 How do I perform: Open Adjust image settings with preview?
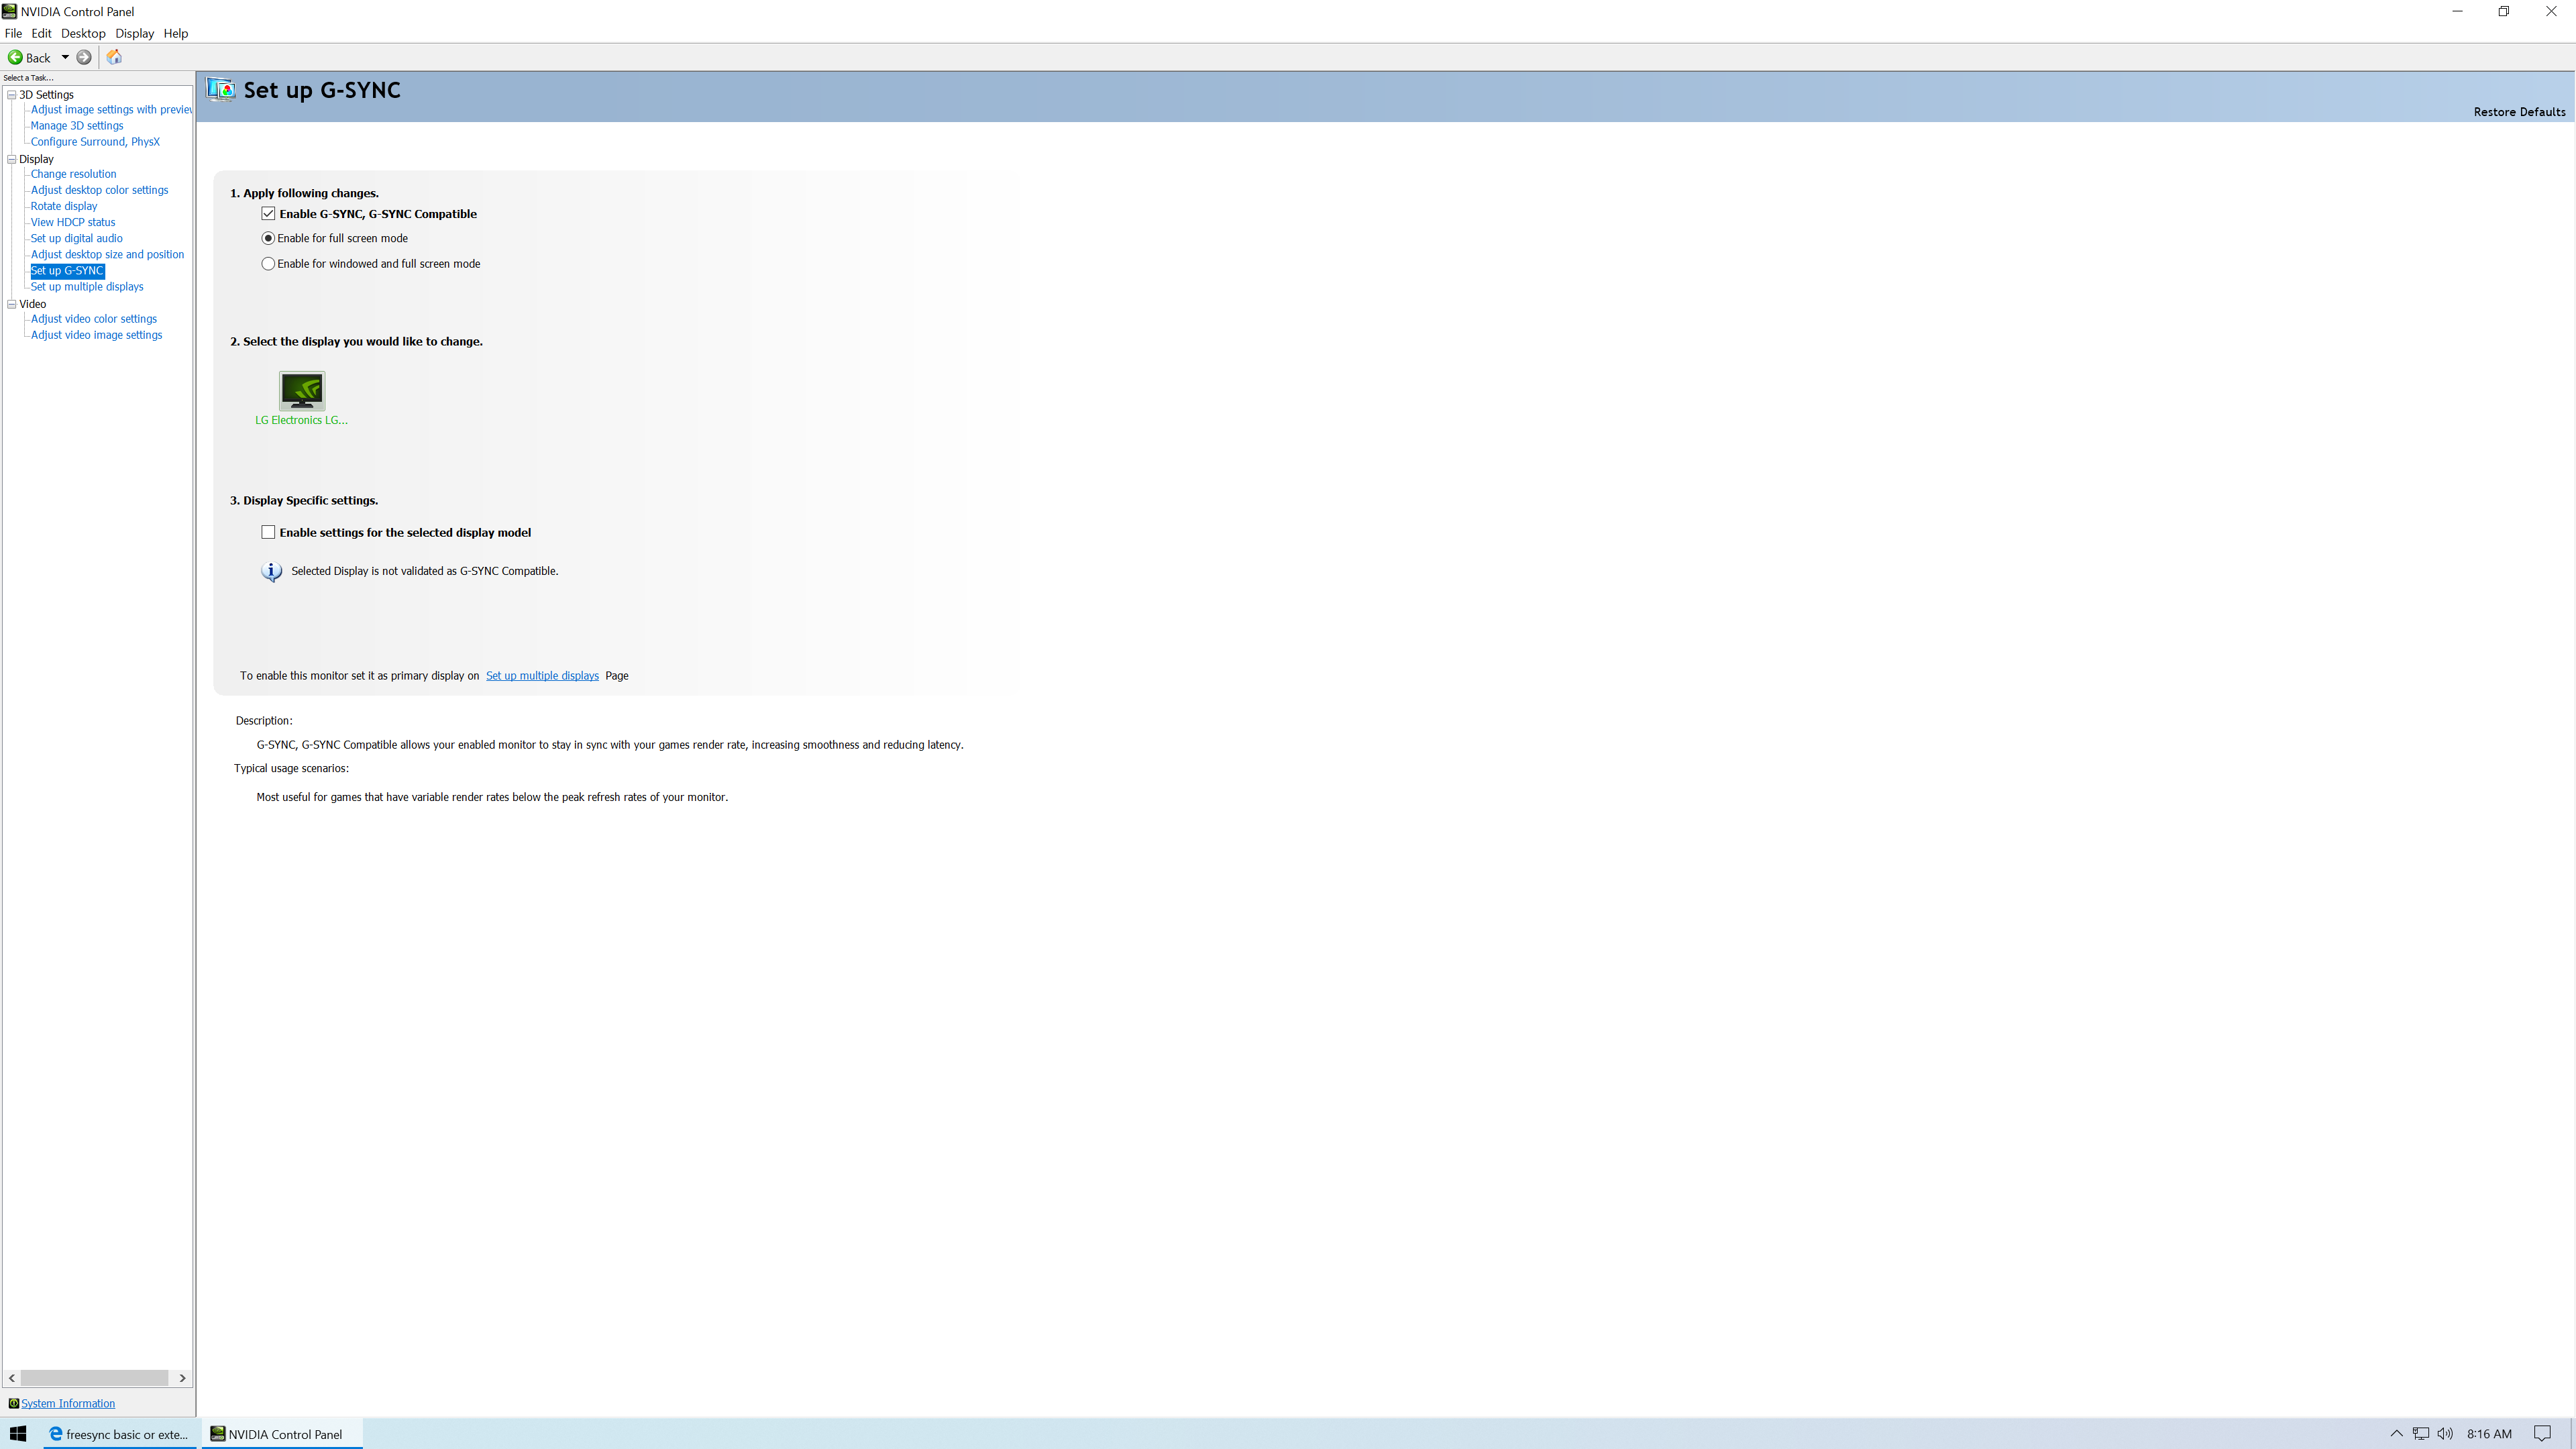111,110
